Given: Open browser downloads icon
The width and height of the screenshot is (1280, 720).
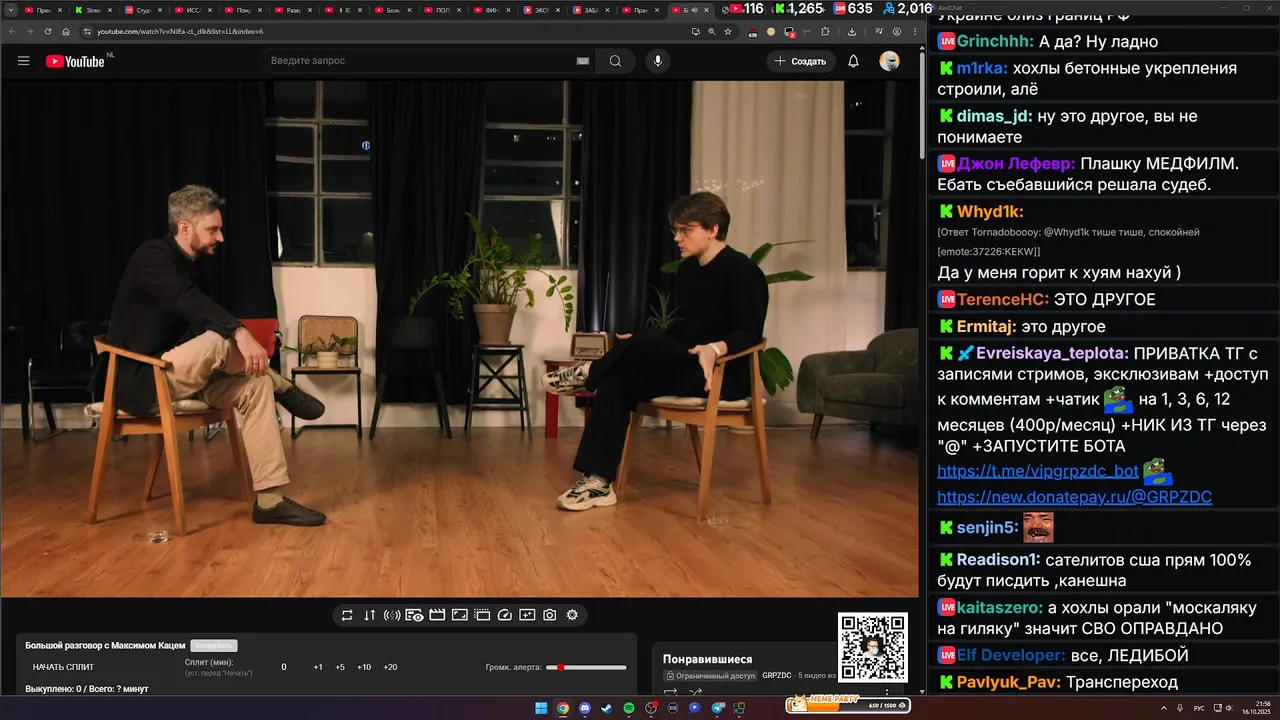Looking at the screenshot, I should pos(853,31).
